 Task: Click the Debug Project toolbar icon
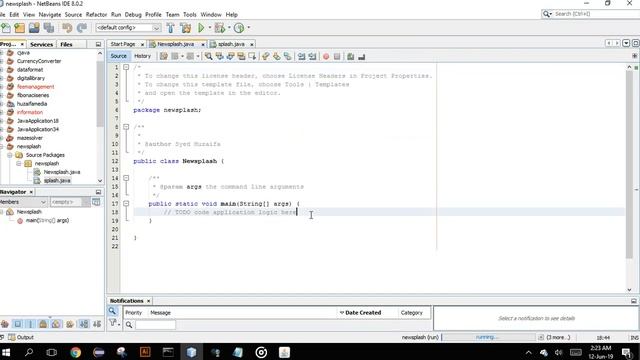point(220,28)
